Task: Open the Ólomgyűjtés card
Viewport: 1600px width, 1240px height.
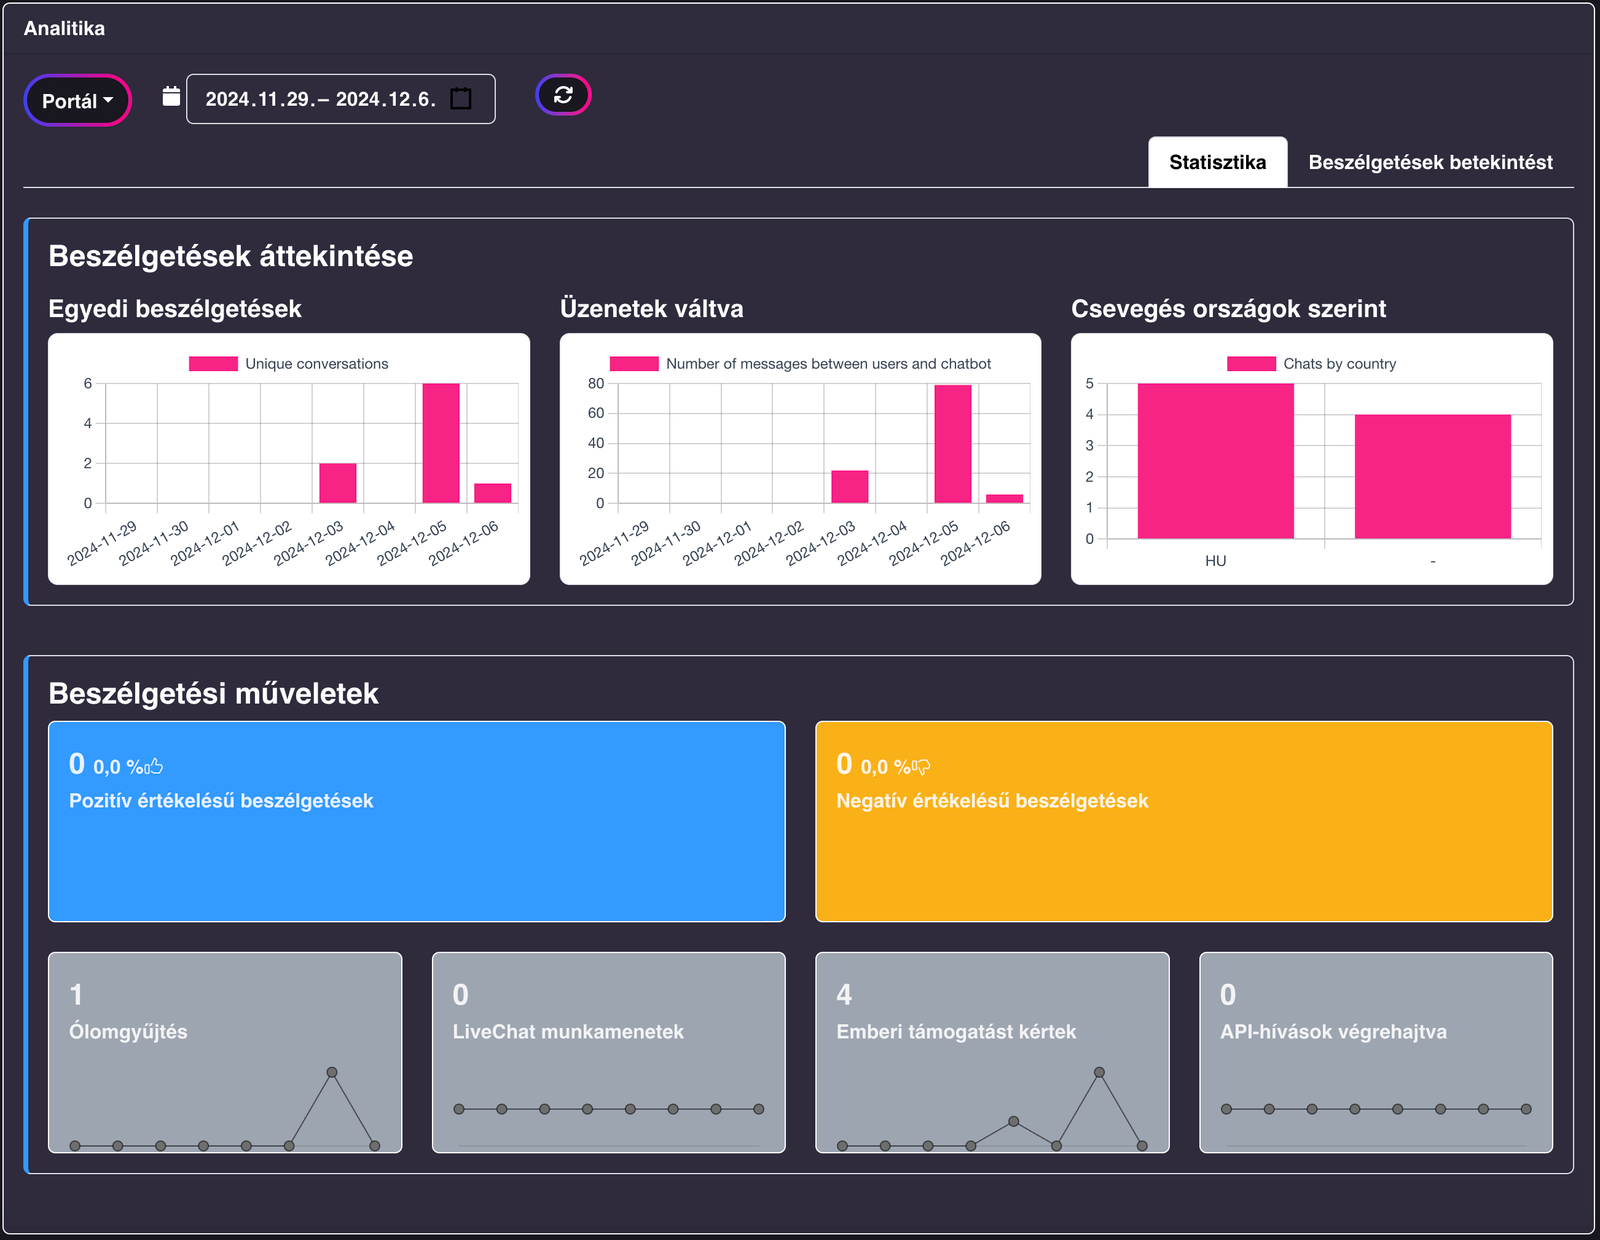Action: pyautogui.click(x=225, y=1052)
